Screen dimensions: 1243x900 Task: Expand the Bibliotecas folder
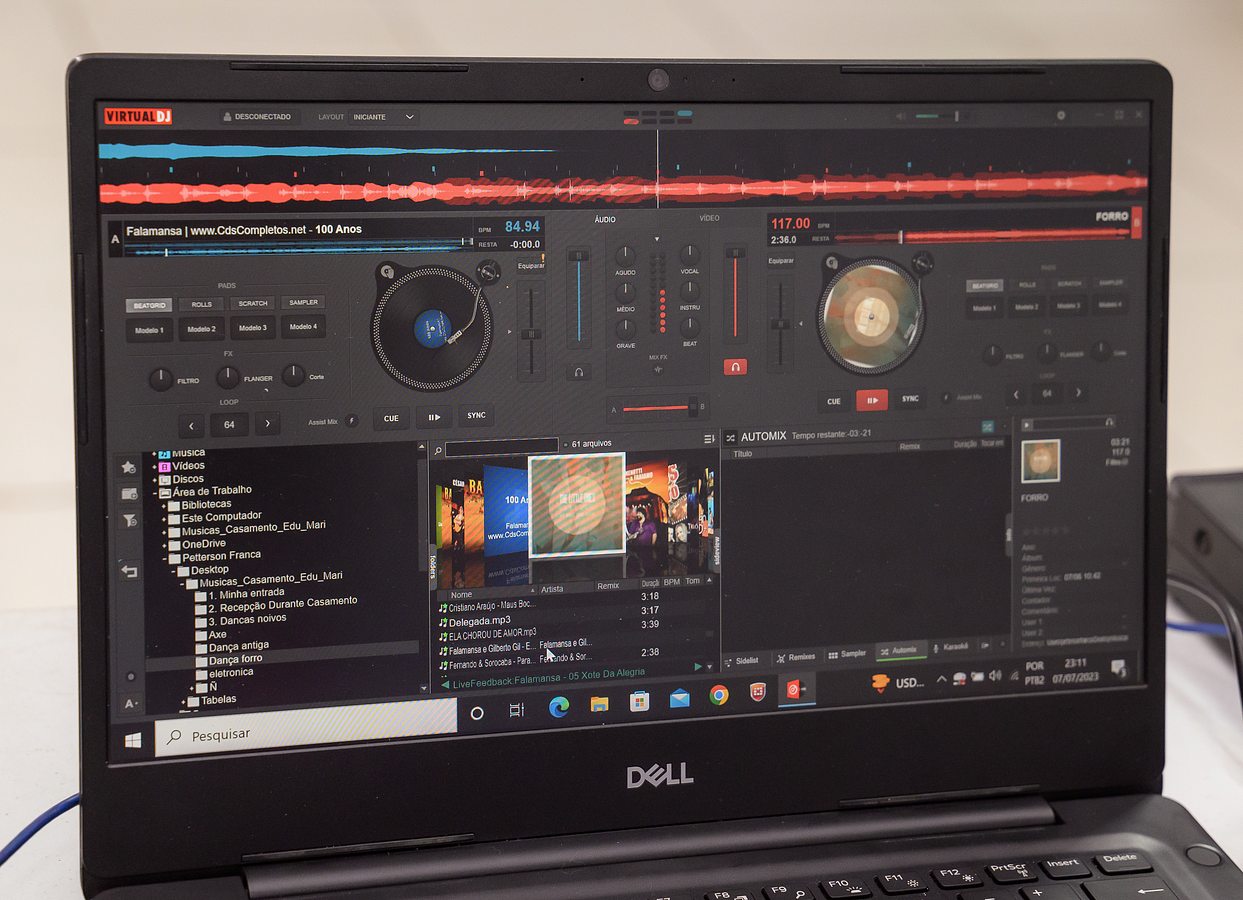coord(163,505)
